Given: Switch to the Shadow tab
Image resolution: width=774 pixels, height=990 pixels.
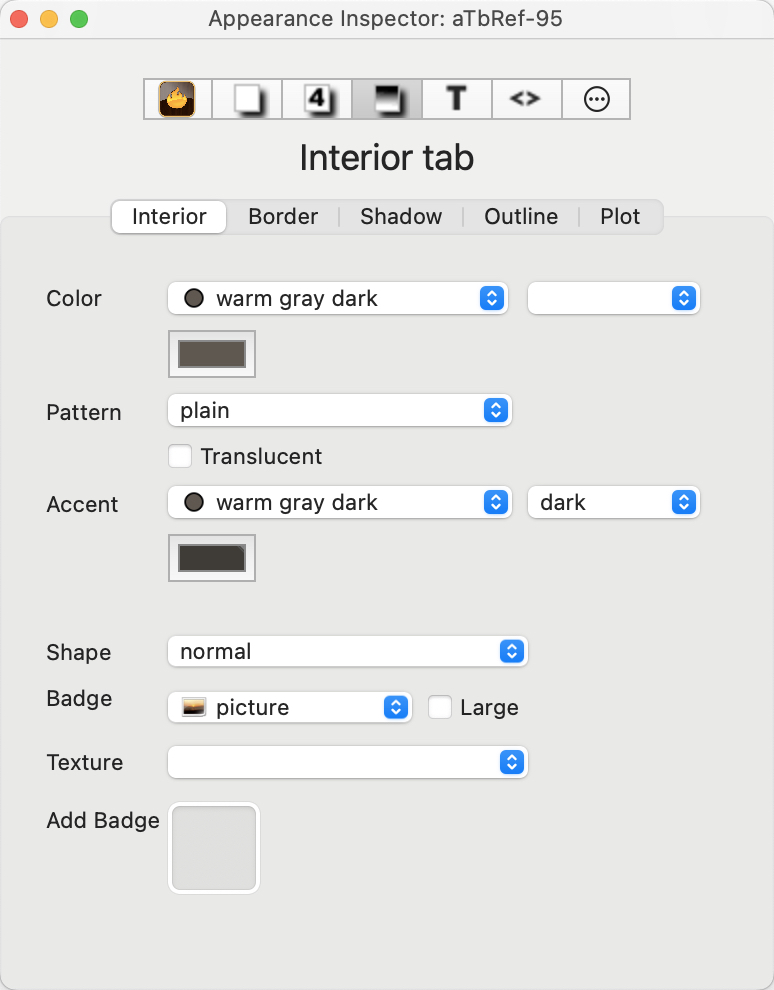Looking at the screenshot, I should pos(400,216).
